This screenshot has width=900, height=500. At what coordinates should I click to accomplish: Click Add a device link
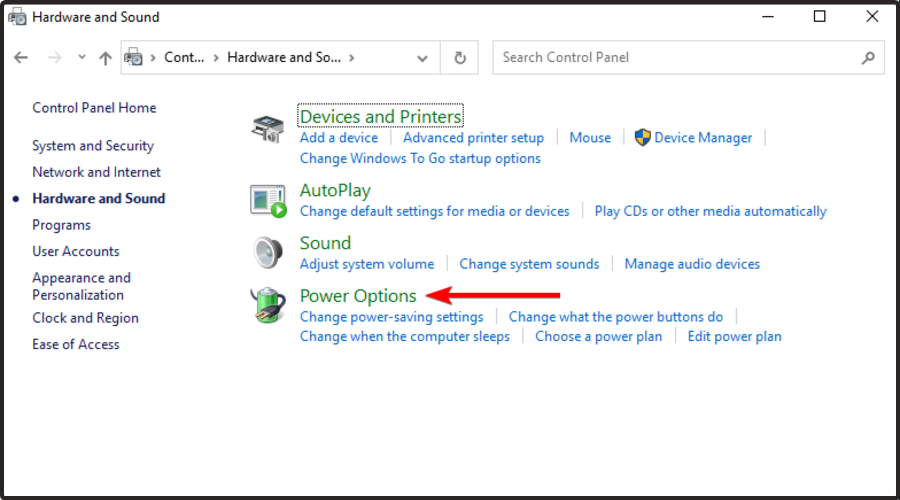[x=339, y=138]
